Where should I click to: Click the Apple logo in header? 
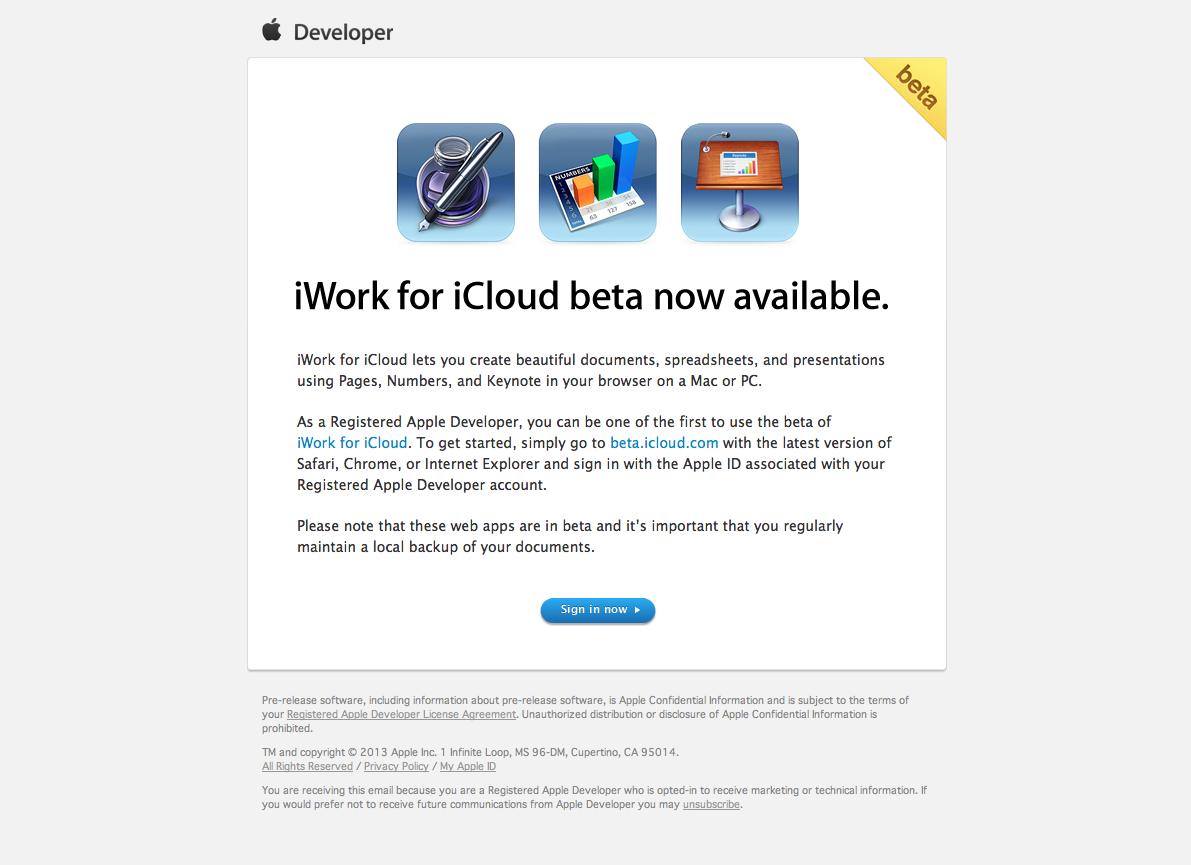pos(272,30)
